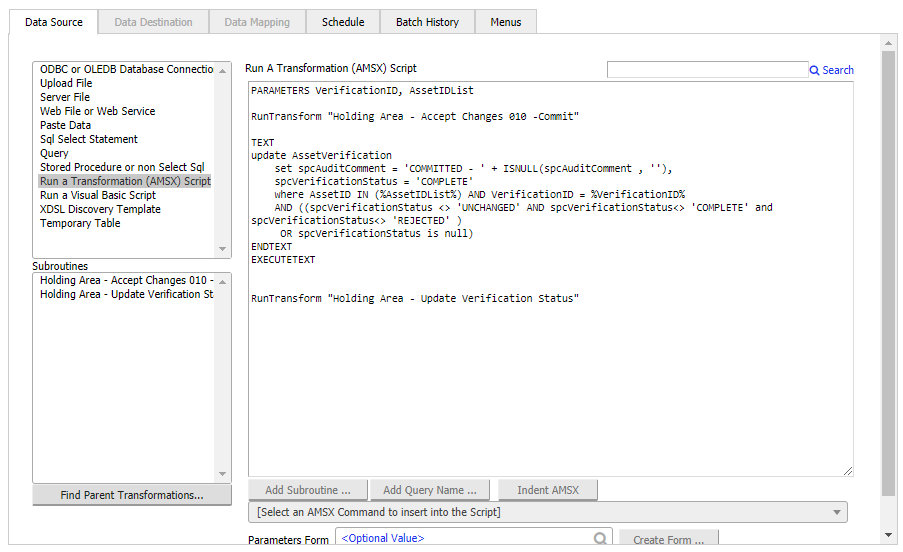
Task: Click into the script search input field
Action: click(708, 70)
